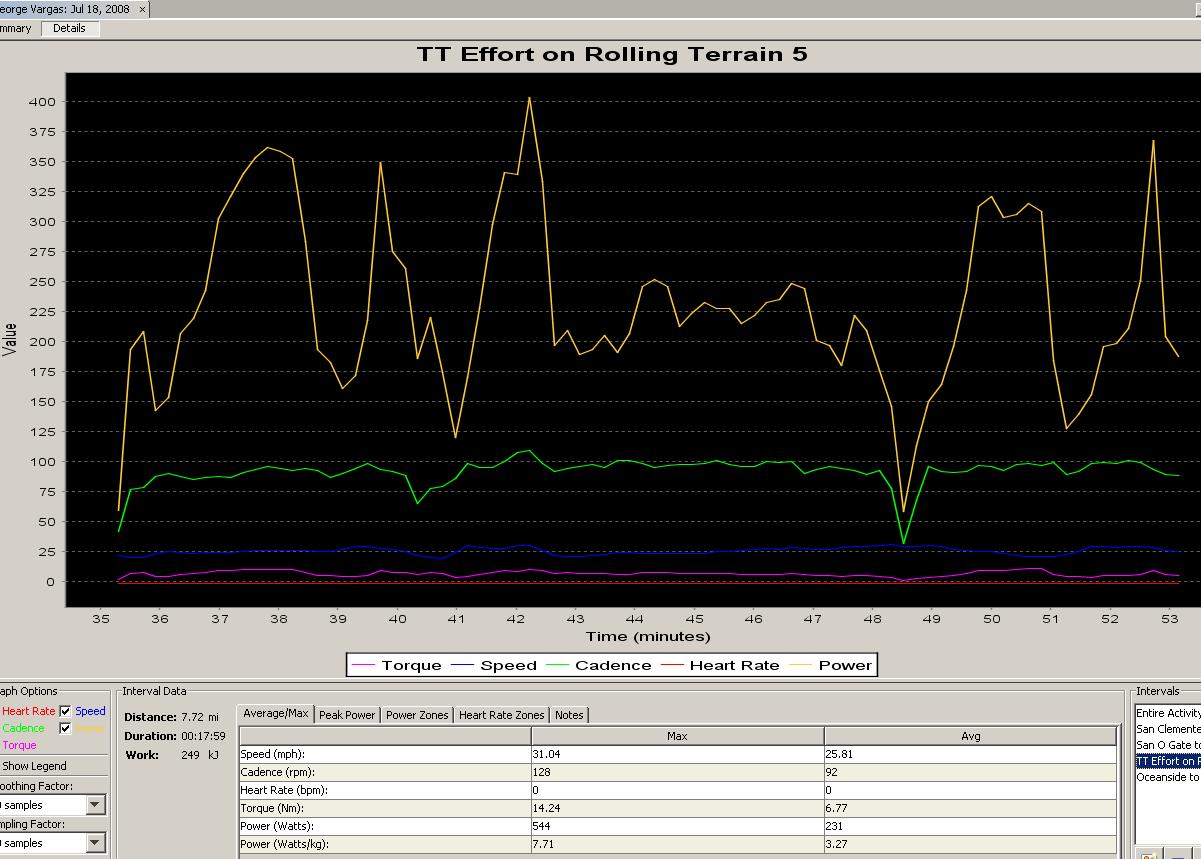Switch to the Power Zones tab
The image size is (1201, 859).
coord(417,715)
